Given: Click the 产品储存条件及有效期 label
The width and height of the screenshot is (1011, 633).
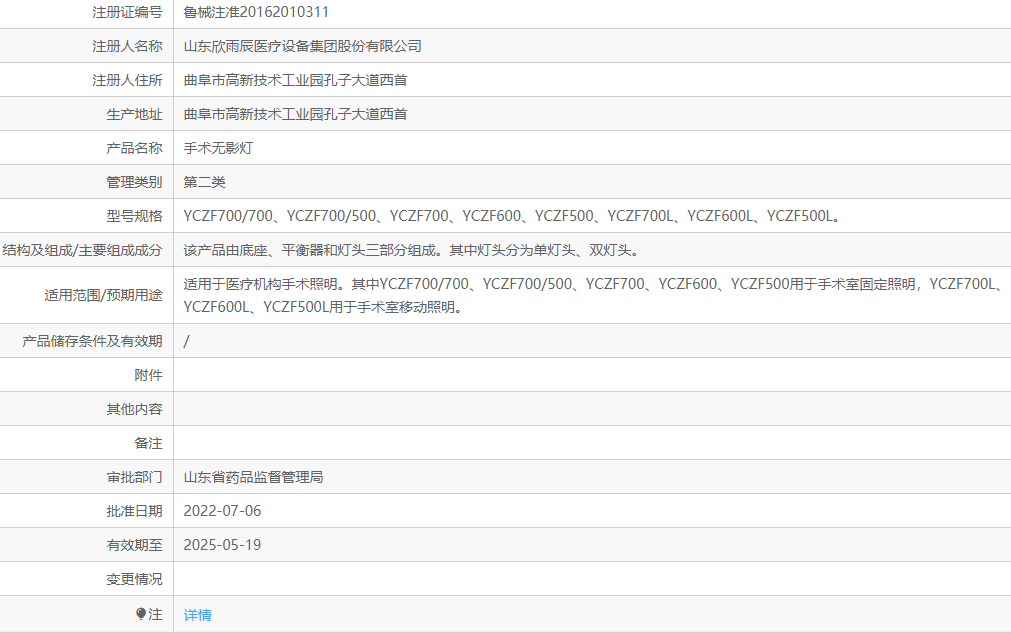Looking at the screenshot, I should pos(92,342).
